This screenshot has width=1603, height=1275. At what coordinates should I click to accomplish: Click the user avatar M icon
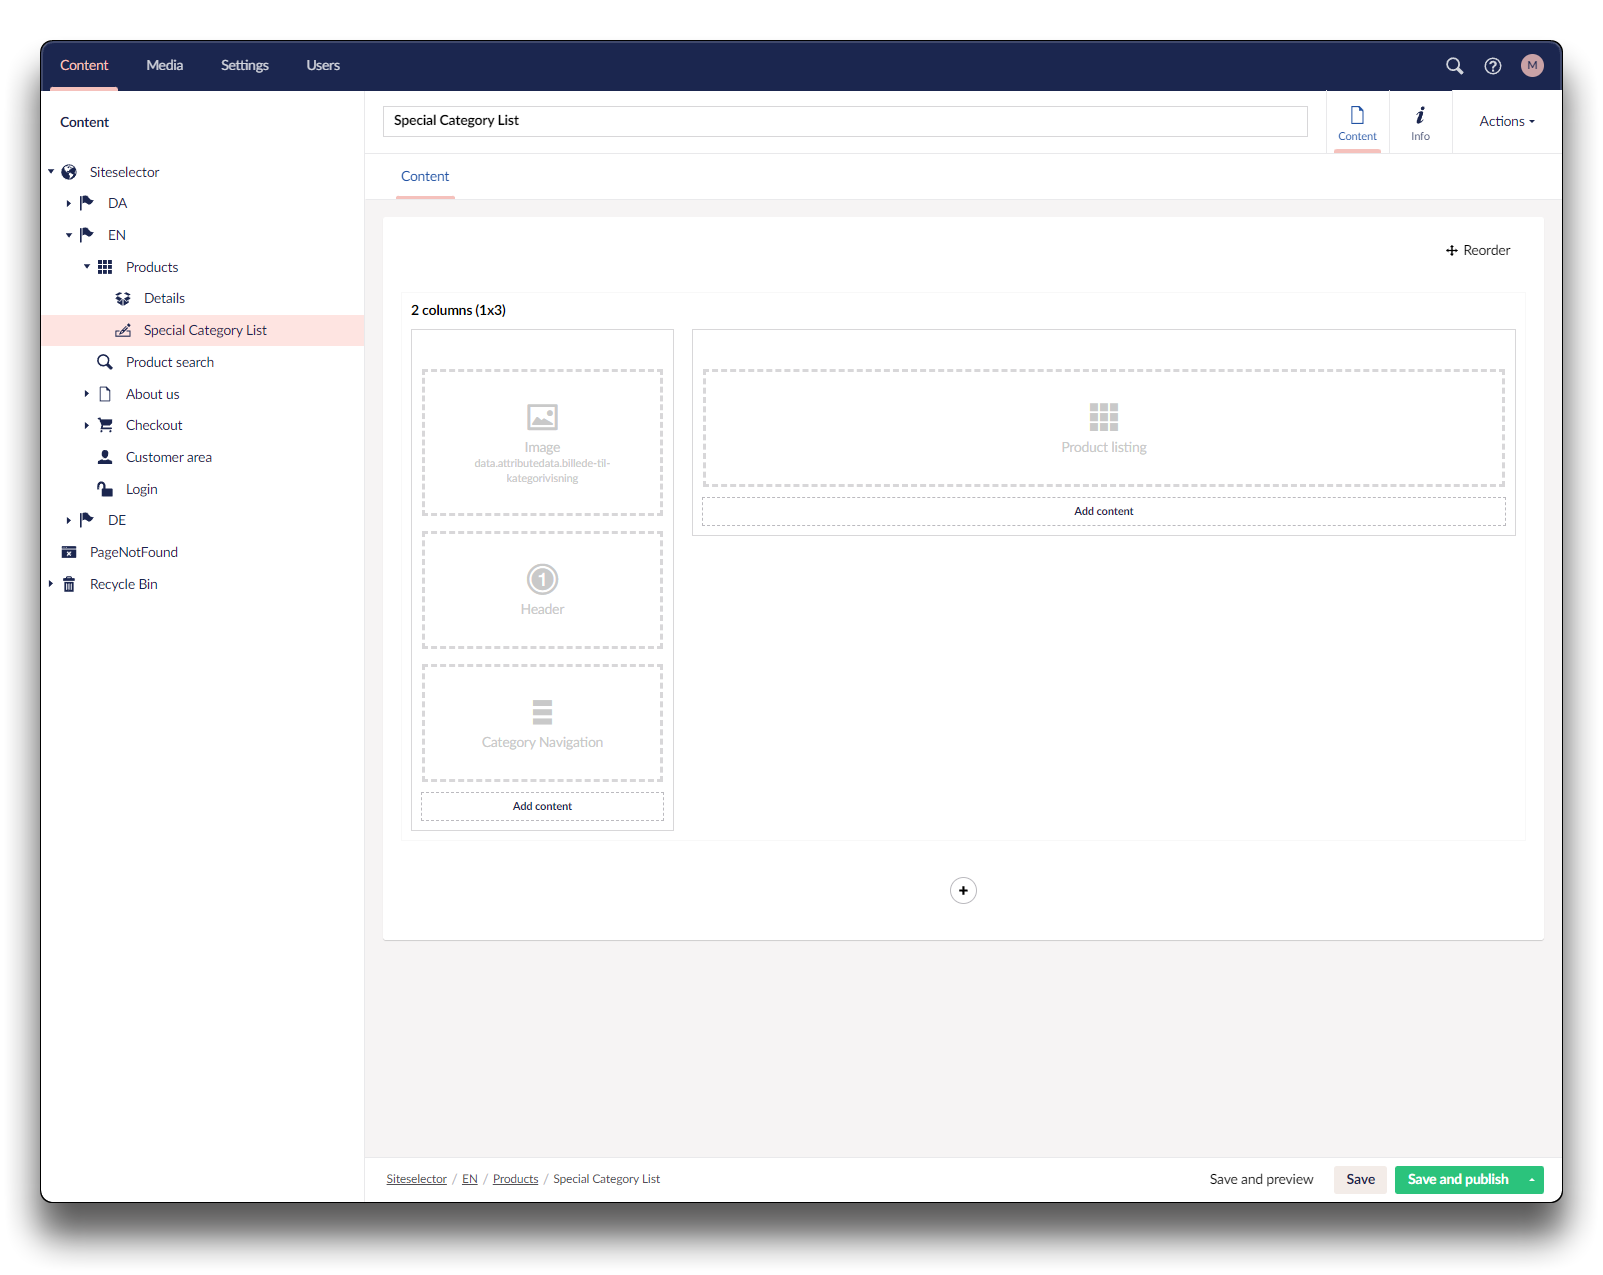point(1531,66)
